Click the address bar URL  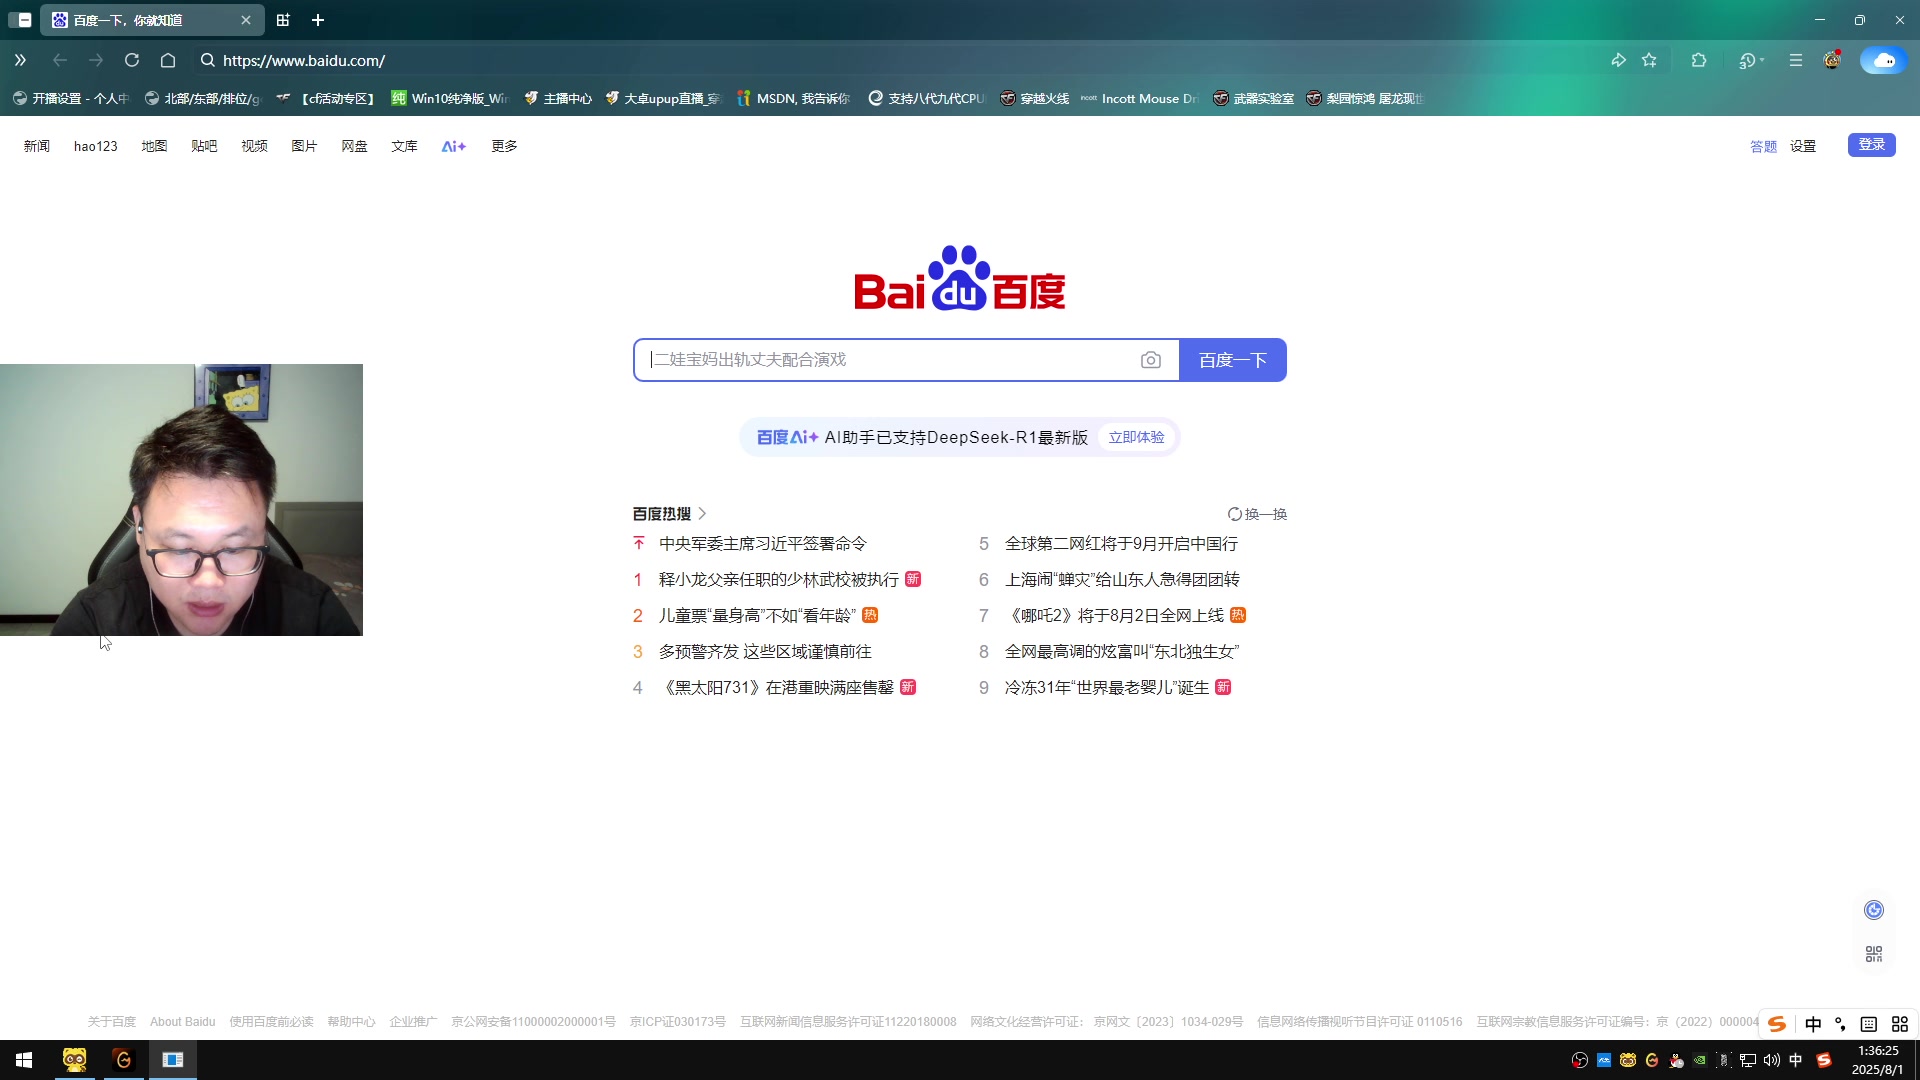pyautogui.click(x=304, y=60)
